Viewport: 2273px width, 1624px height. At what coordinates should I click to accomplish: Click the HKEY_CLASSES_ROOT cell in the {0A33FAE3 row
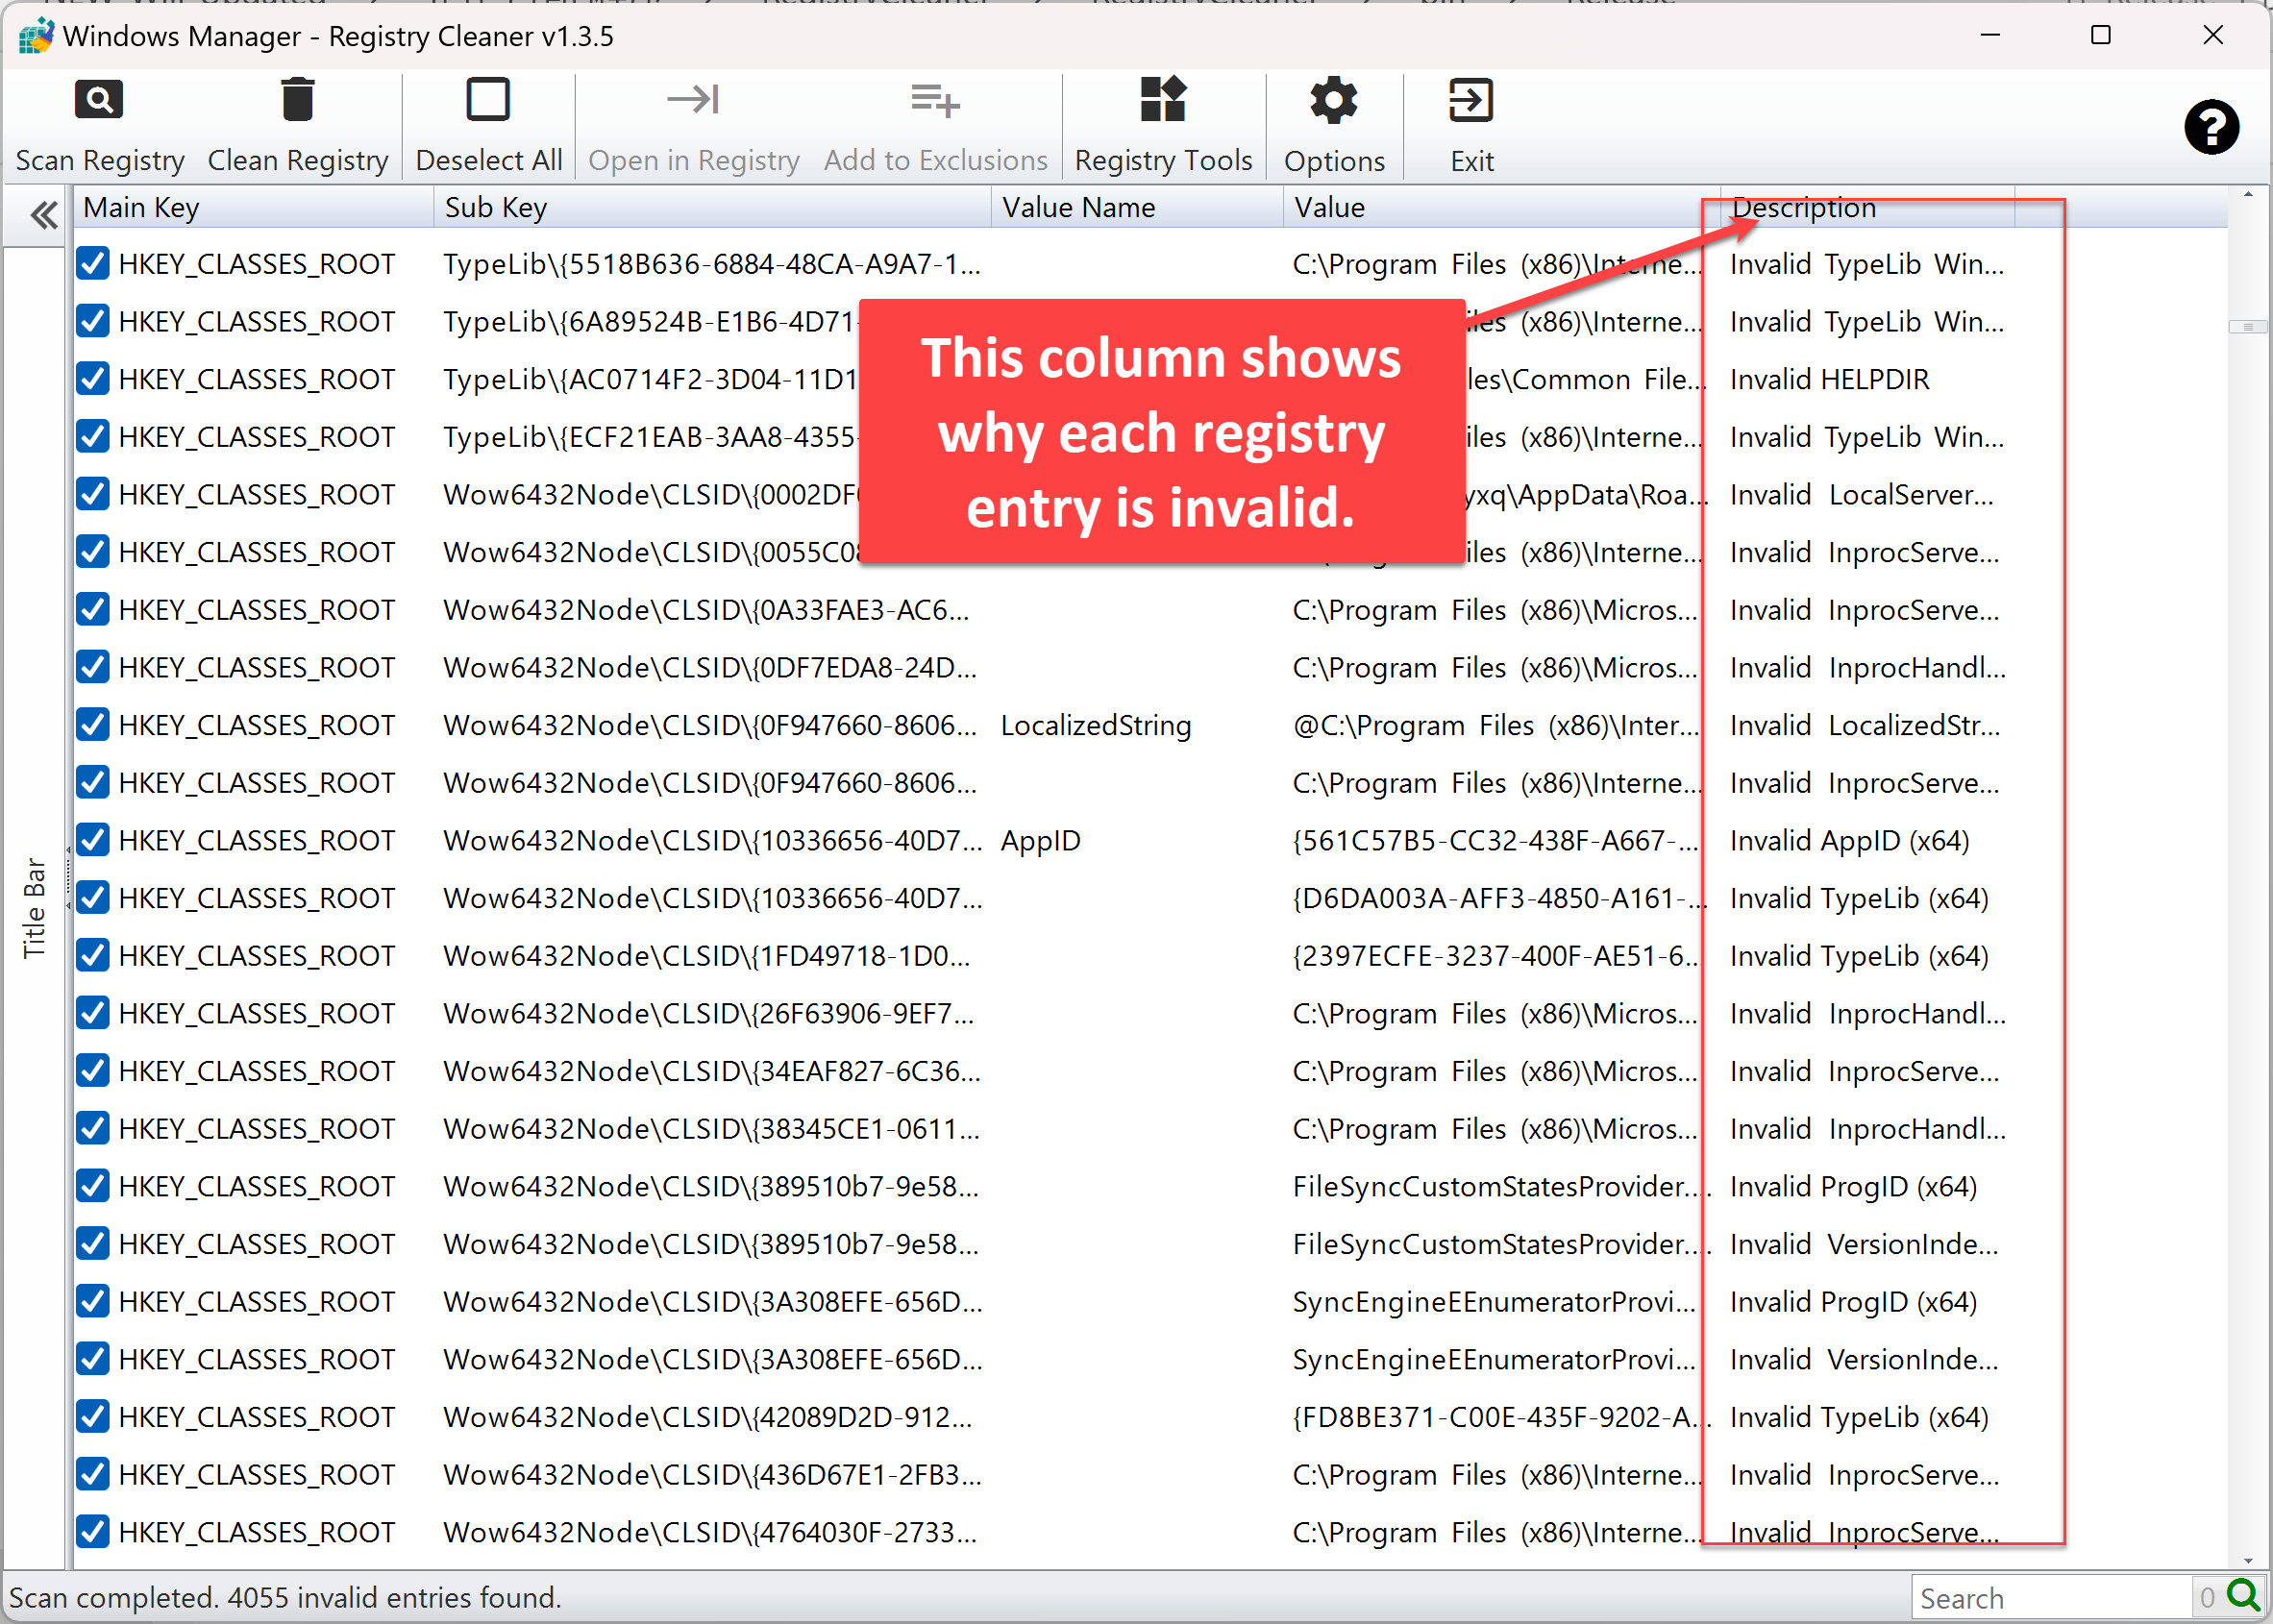click(257, 610)
